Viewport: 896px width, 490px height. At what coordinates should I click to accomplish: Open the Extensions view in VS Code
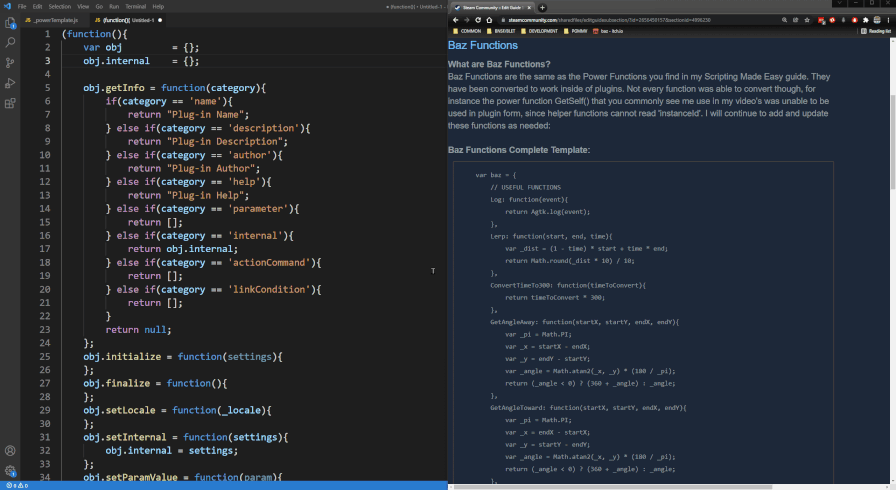tap(10, 103)
